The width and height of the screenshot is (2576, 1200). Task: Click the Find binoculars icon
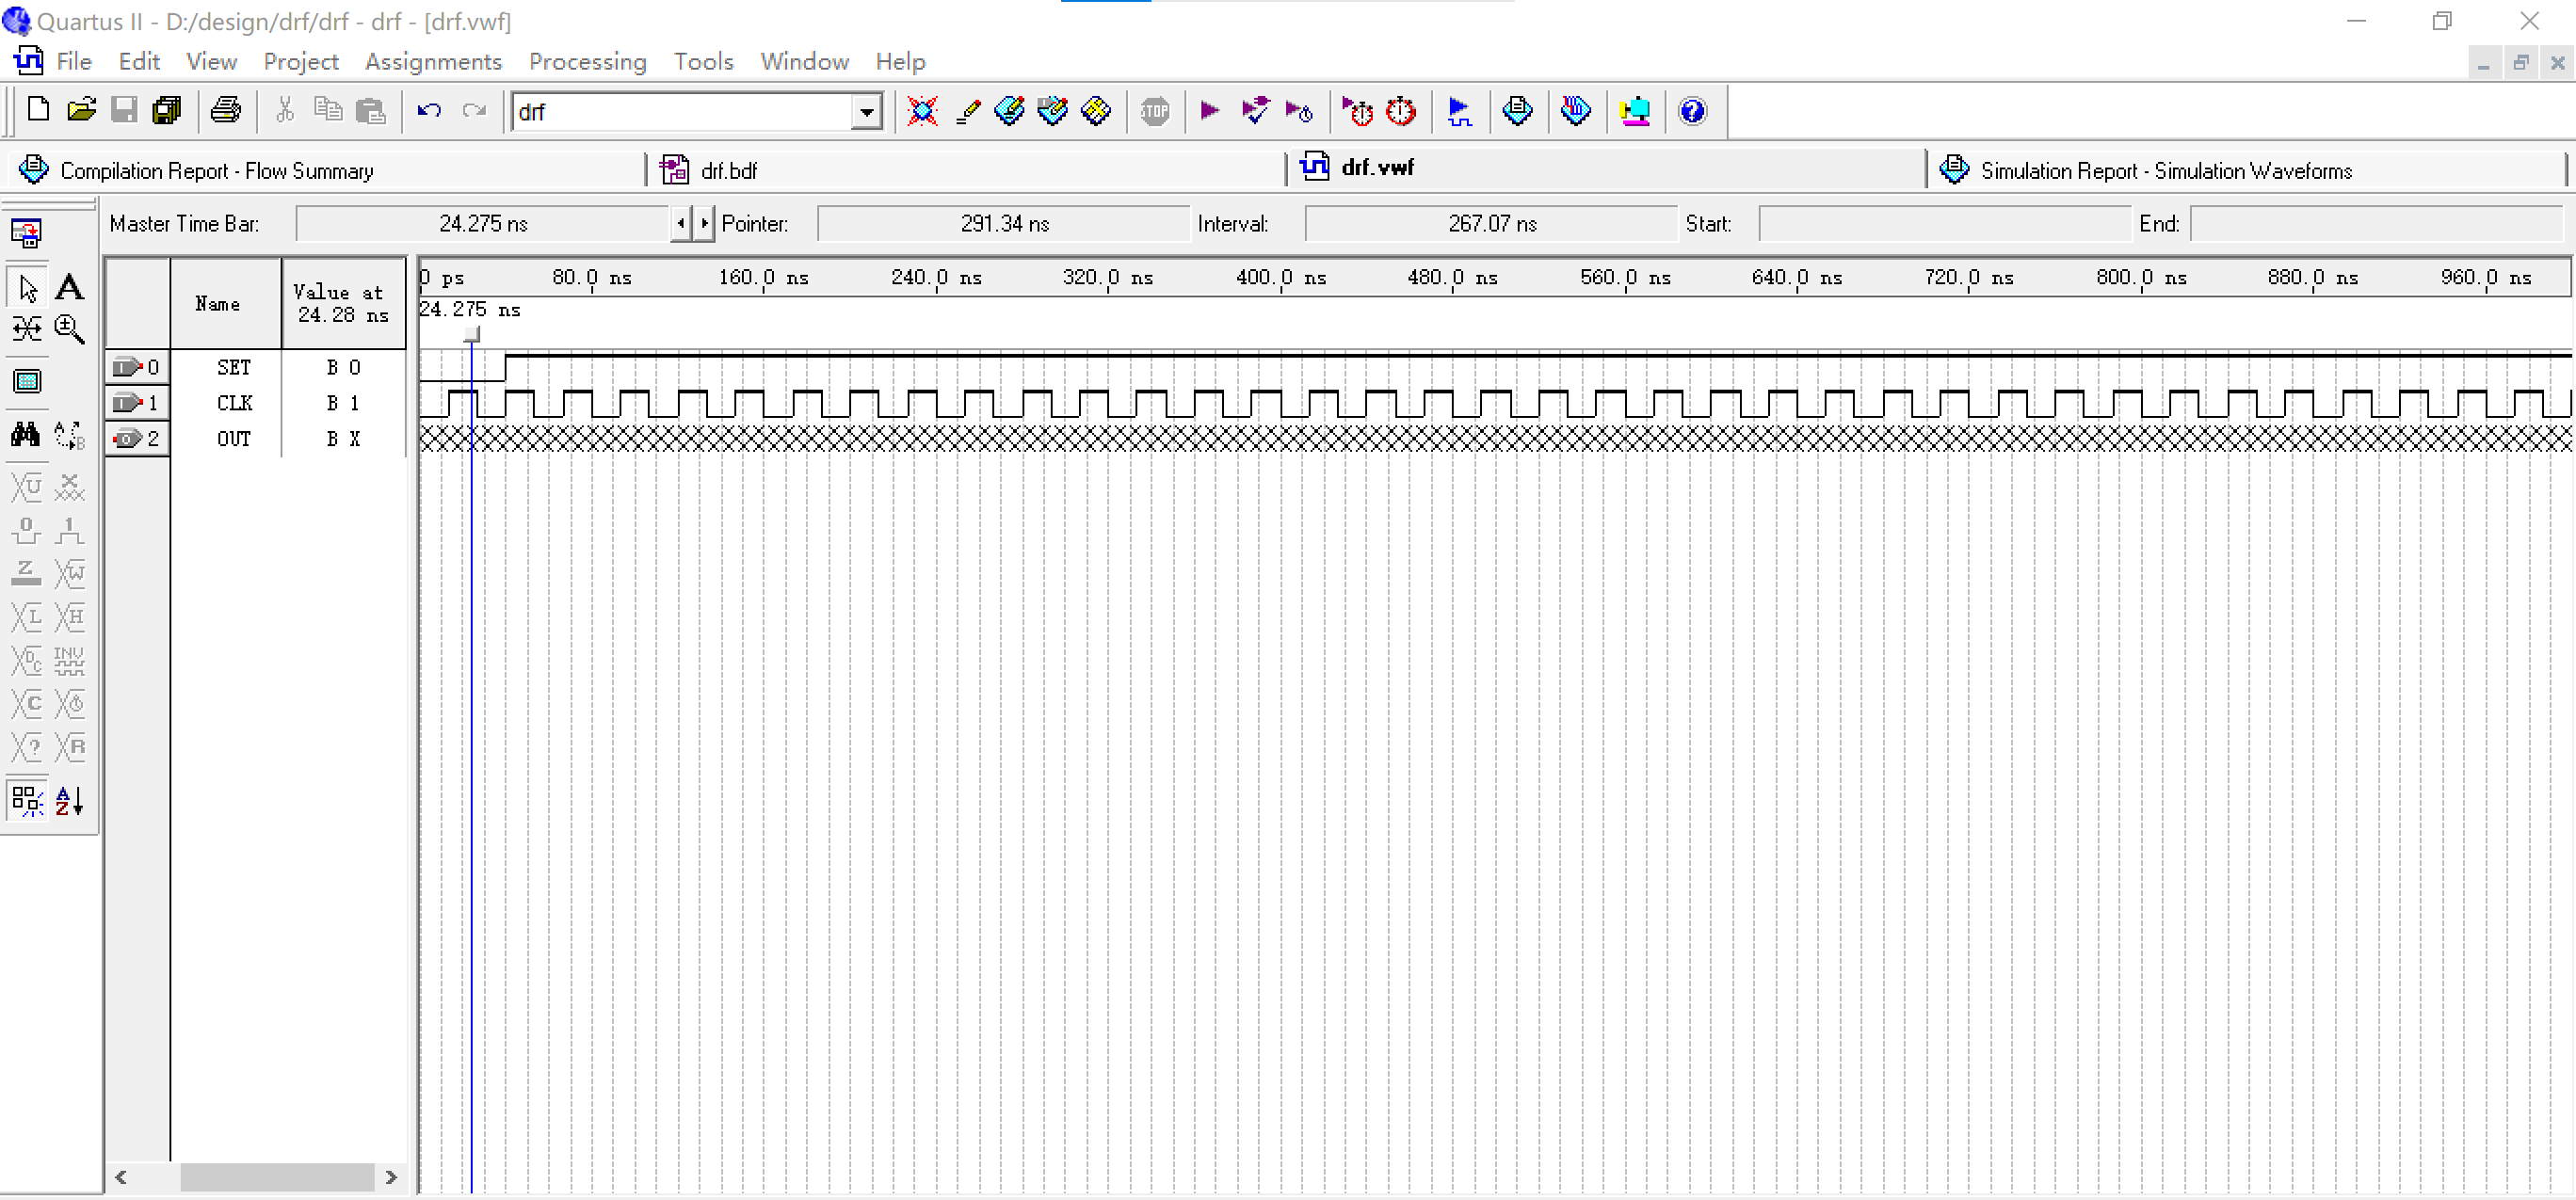click(26, 434)
